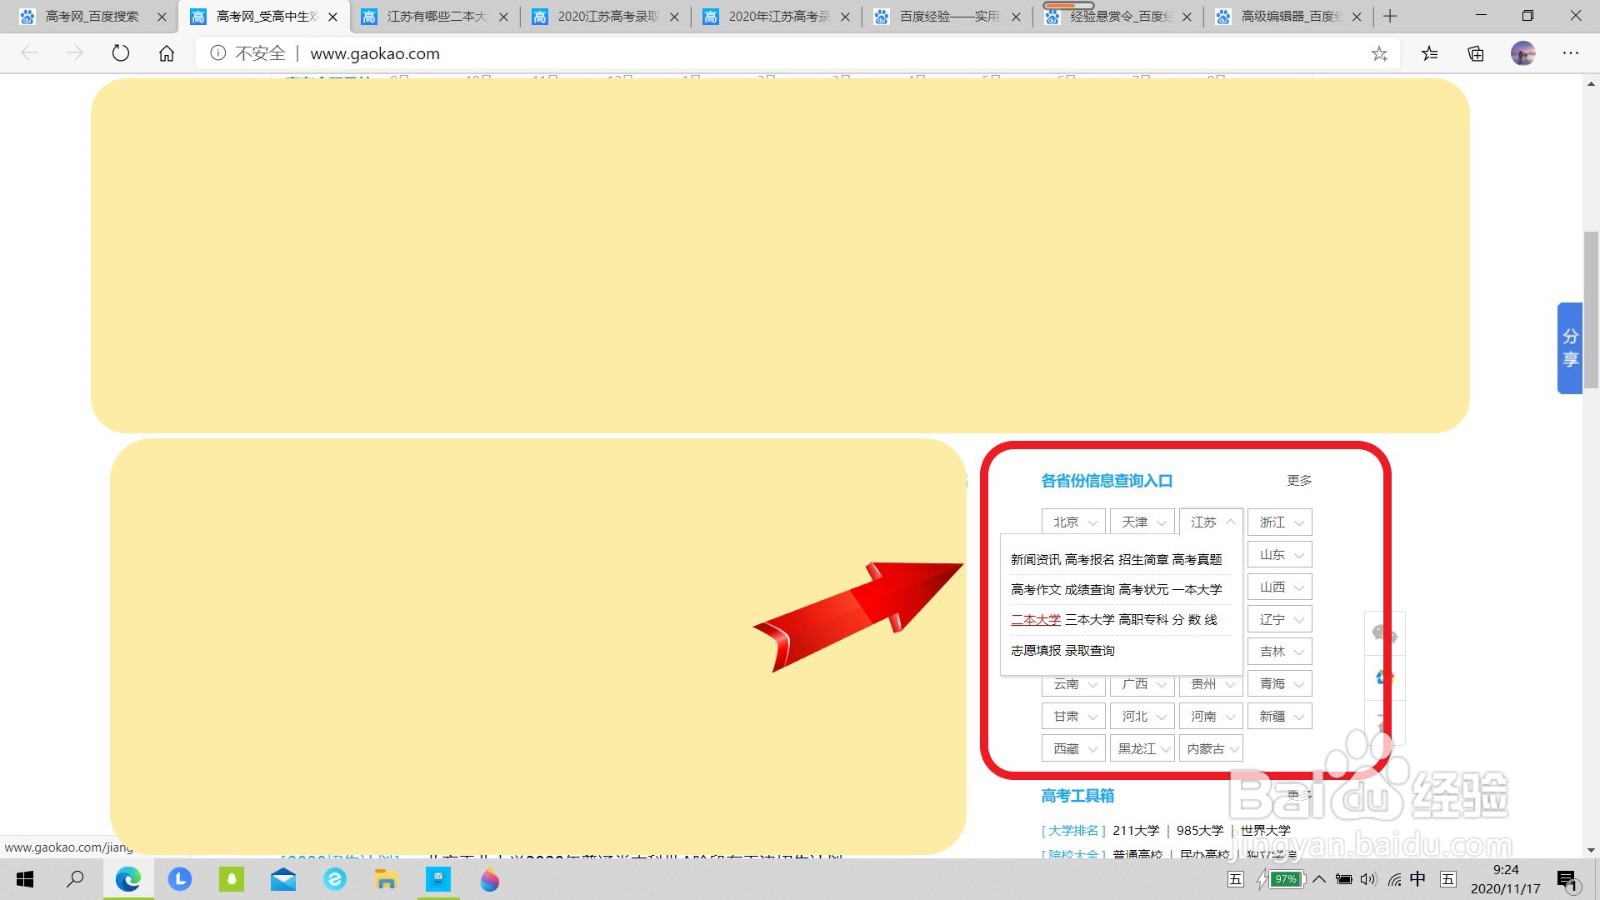Add this page to favorites with the star
Image resolution: width=1600 pixels, height=900 pixels.
coord(1379,53)
